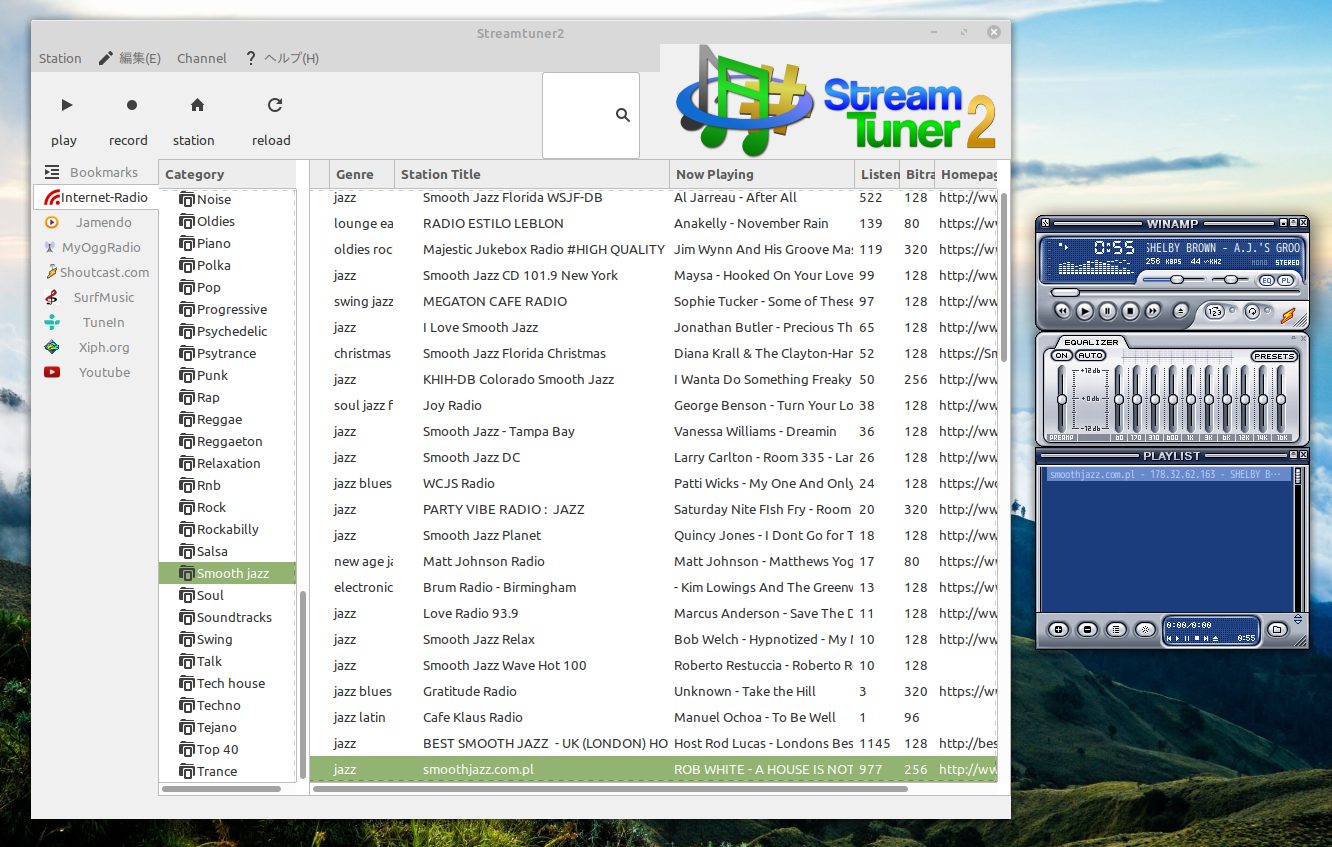Click the equalizer PREAMP slider
Screen dimensions: 1332x847
[1062, 399]
